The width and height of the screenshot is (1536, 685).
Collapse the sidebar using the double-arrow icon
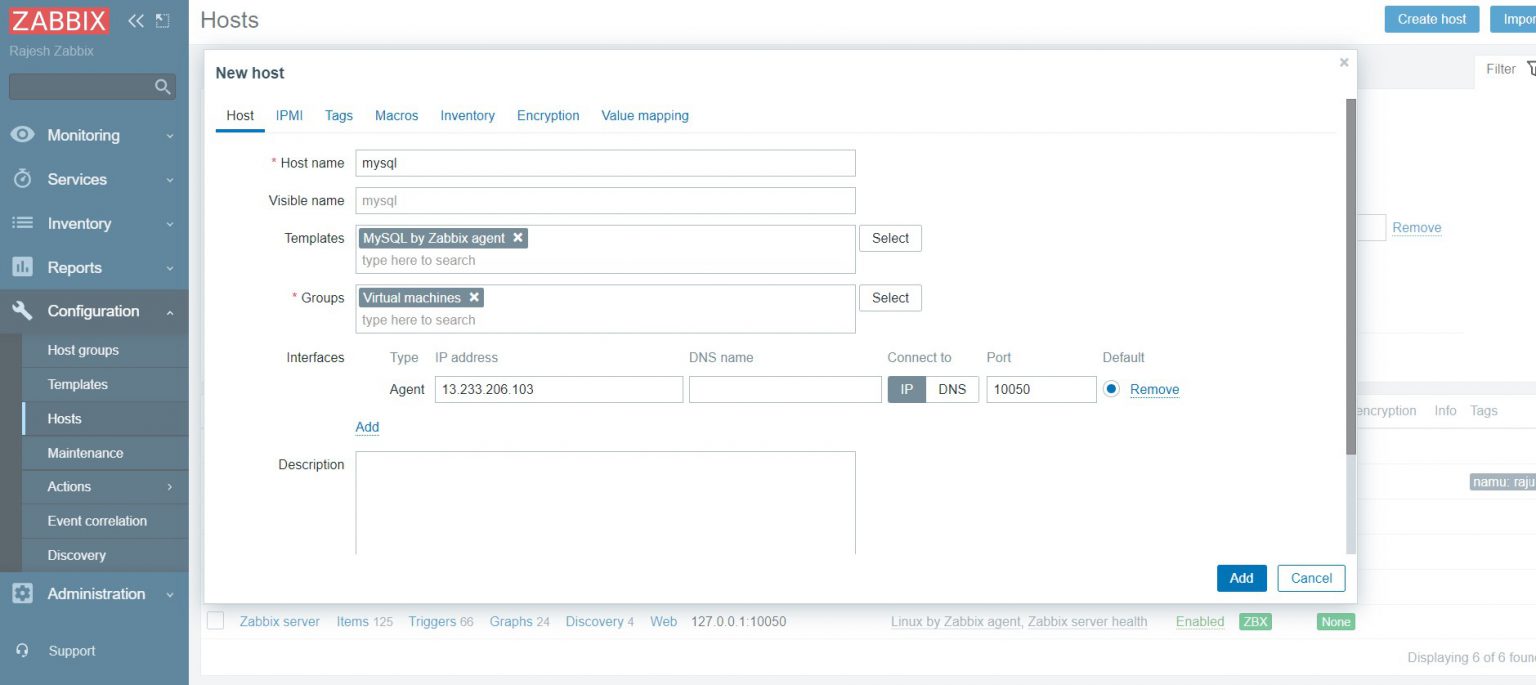point(136,21)
